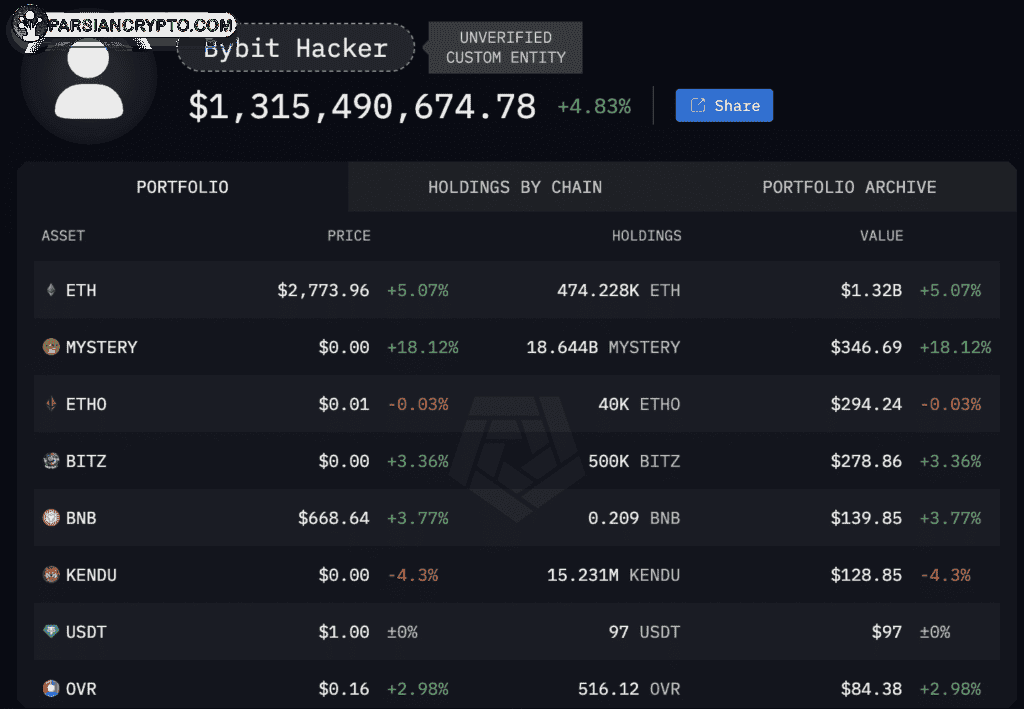Click the $278.86 BITZ value

[866, 461]
